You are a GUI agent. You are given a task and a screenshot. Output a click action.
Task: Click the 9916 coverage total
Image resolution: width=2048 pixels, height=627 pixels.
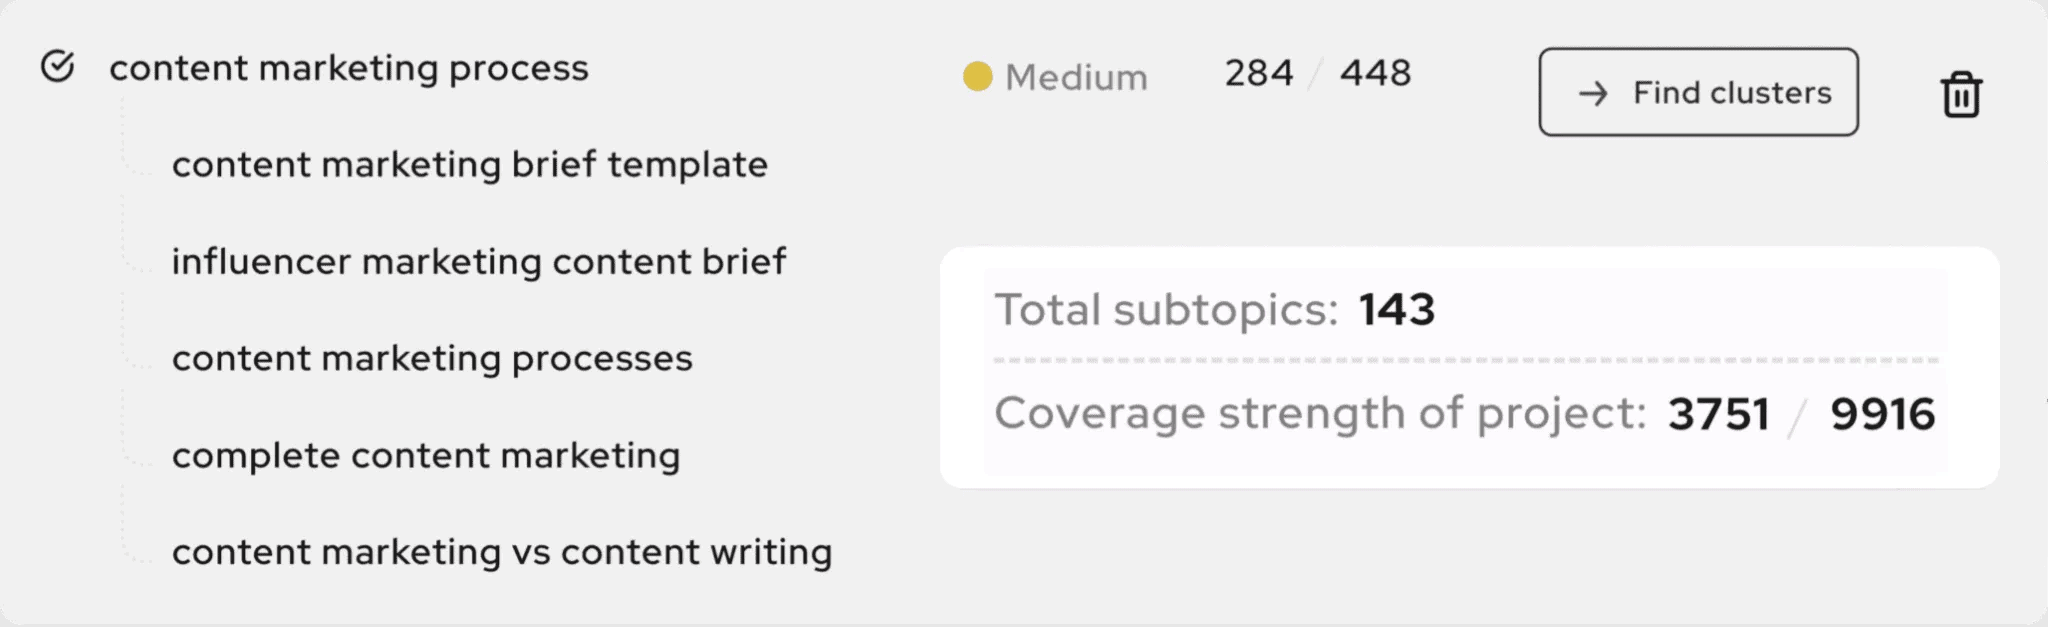click(1883, 414)
